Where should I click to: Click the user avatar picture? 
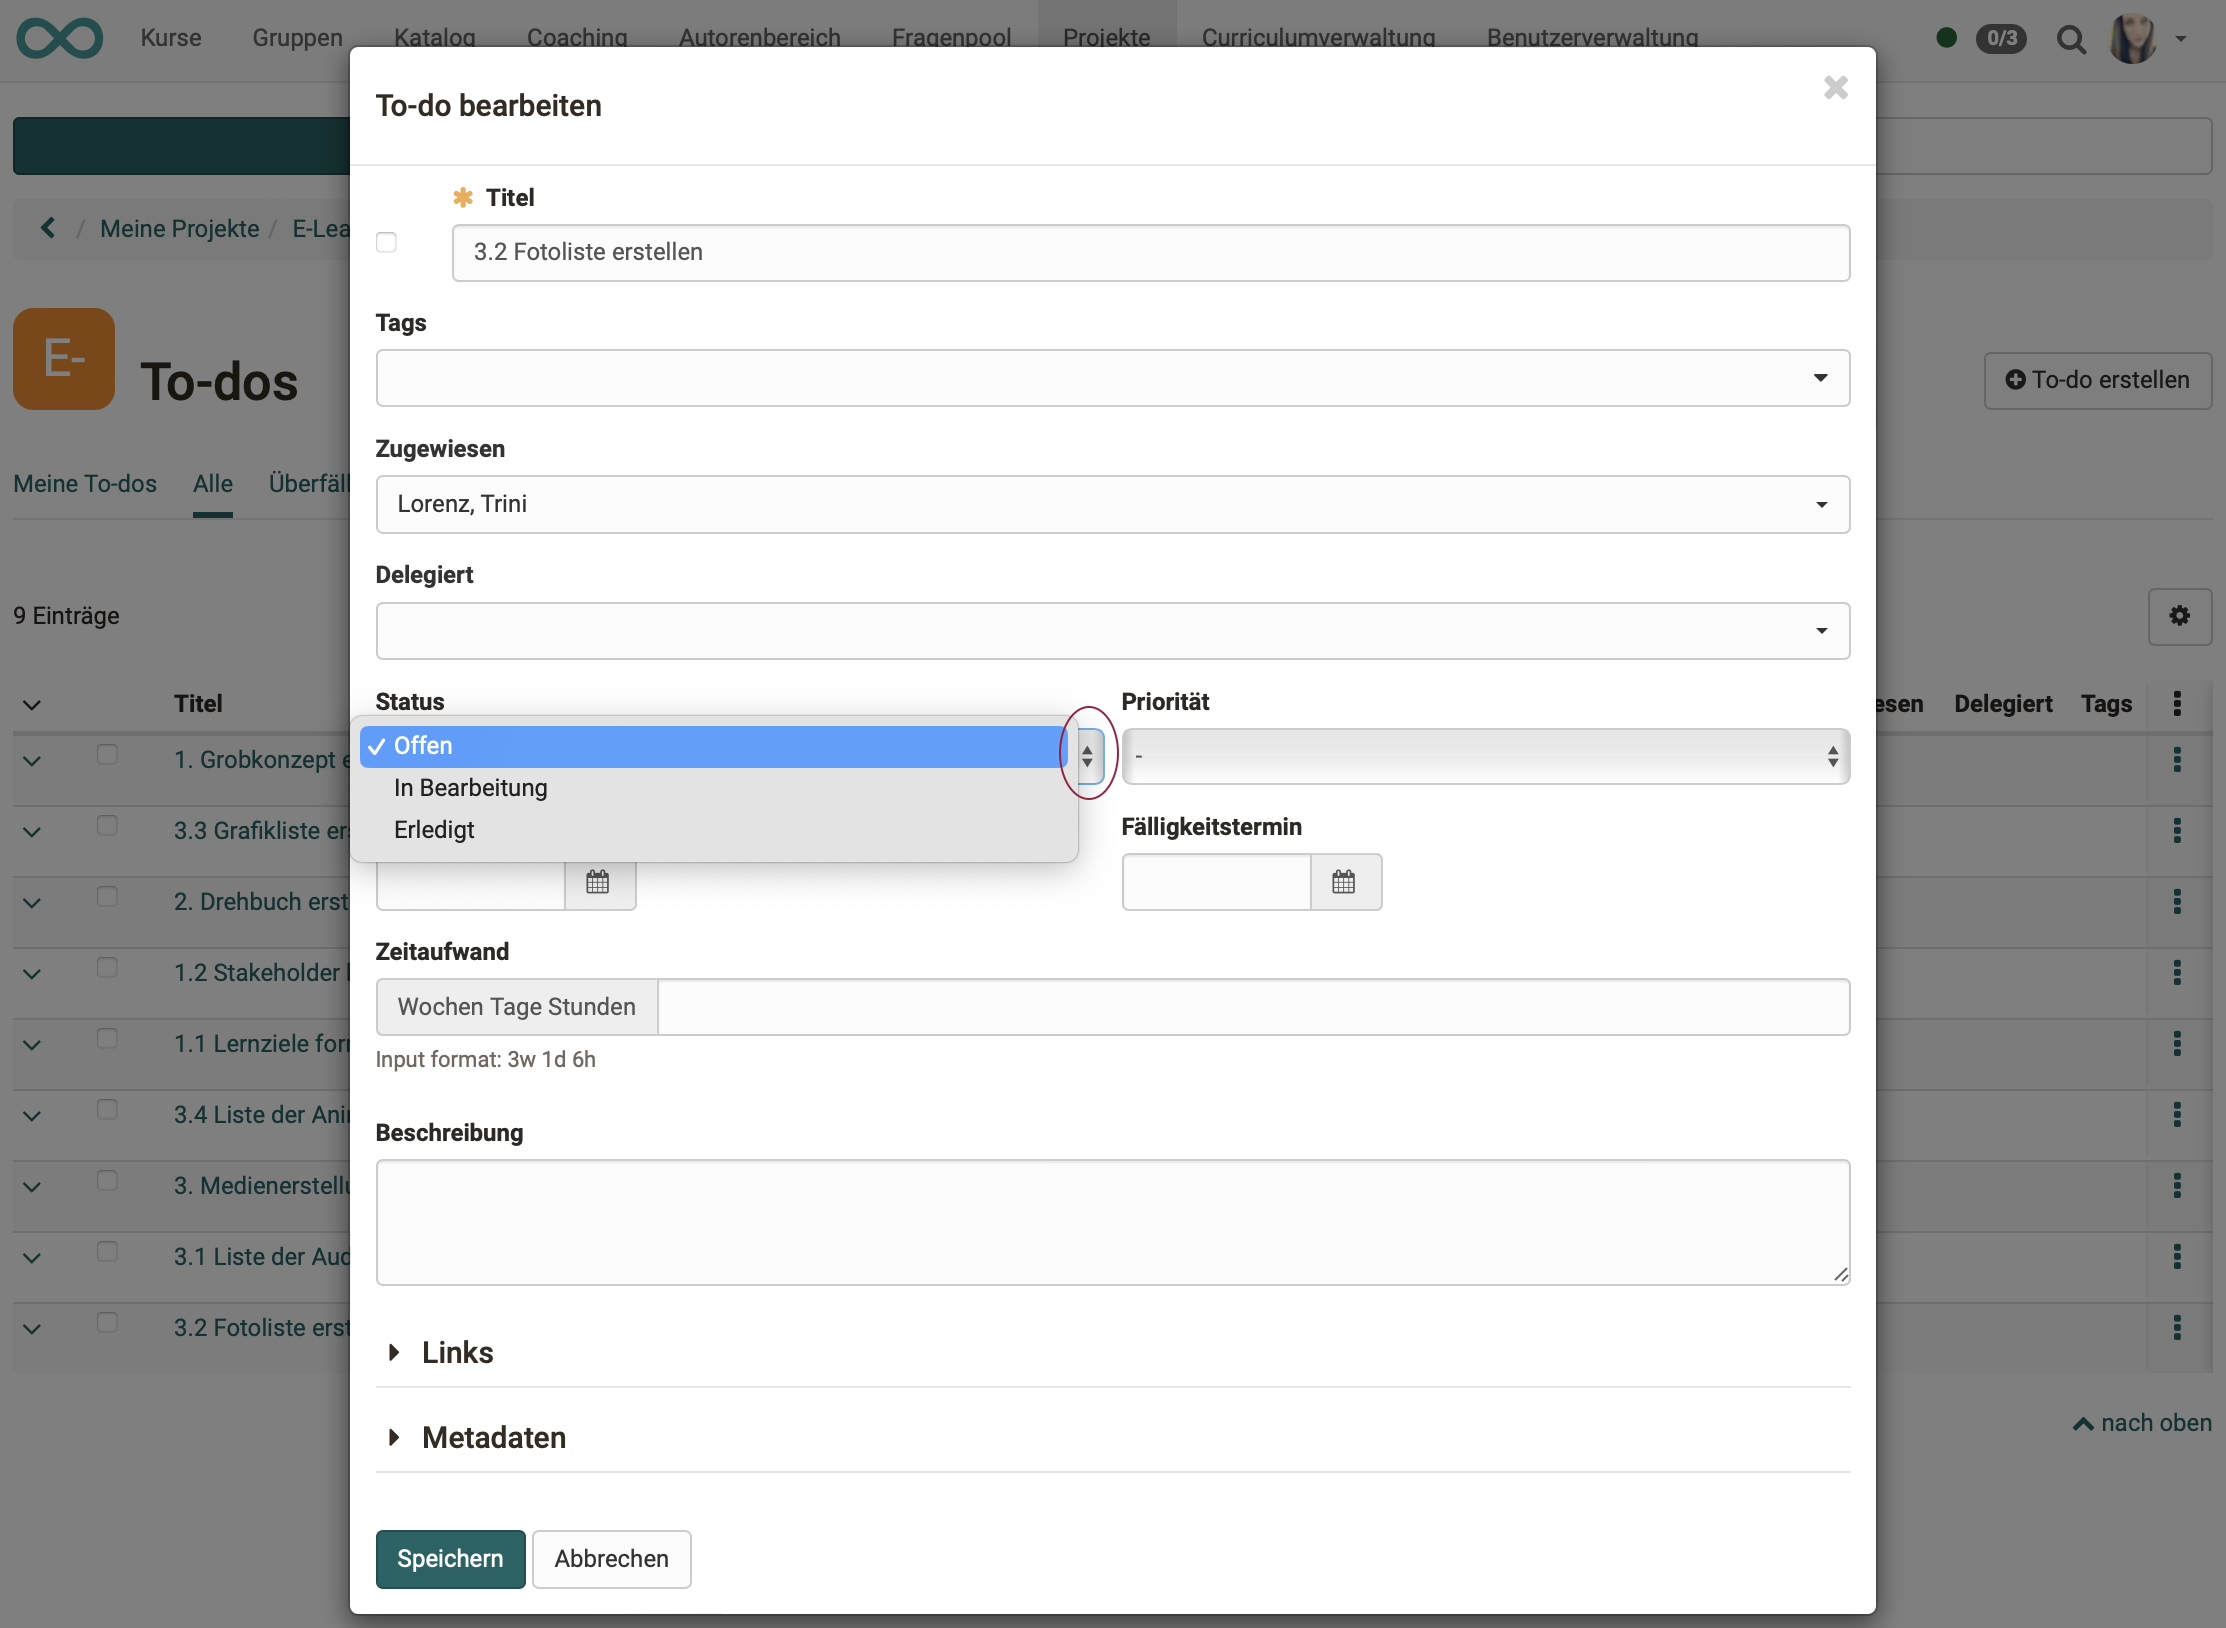[x=2132, y=38]
